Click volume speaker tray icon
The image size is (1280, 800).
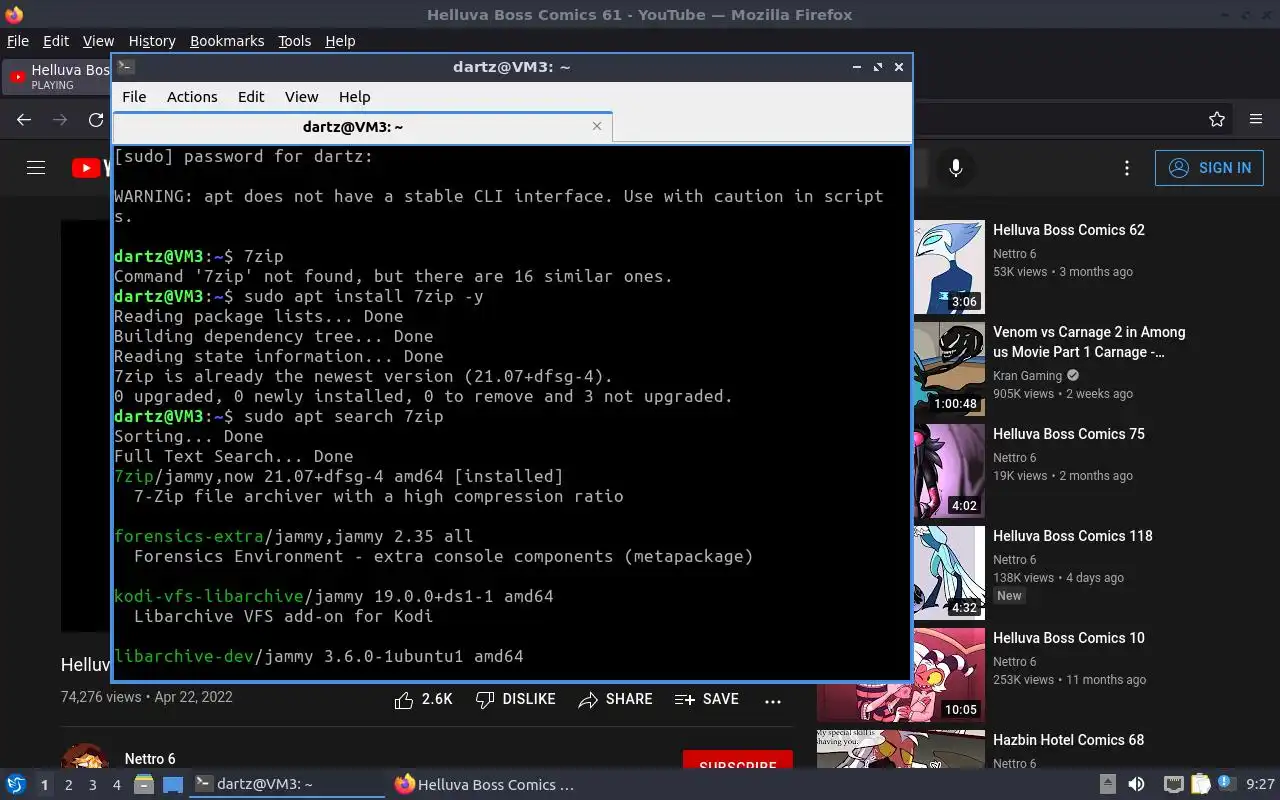tap(1136, 785)
